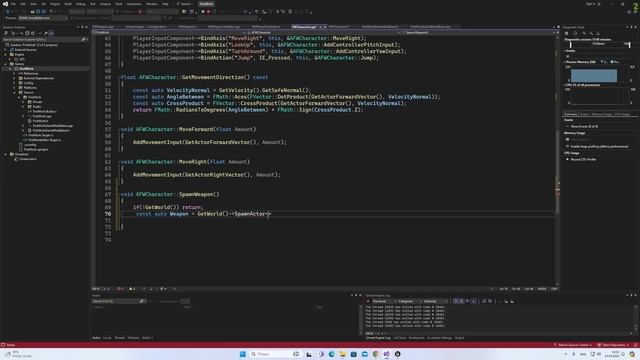Open the FirstWork project scope dropdown above editor
Image resolution: width=640 pixels, height=360 pixels.
coord(169,32)
